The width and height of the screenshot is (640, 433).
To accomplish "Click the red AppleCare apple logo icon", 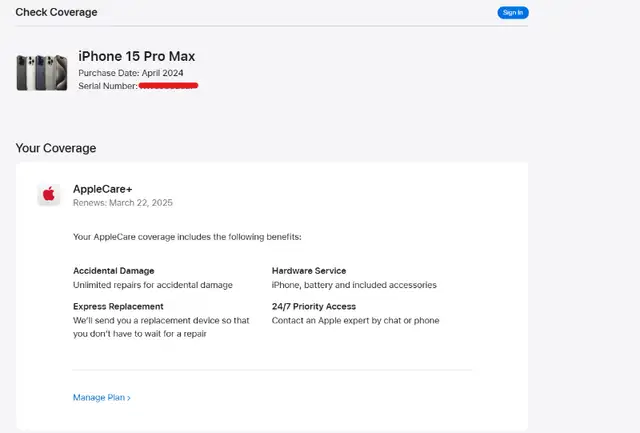I will tap(49, 194).
